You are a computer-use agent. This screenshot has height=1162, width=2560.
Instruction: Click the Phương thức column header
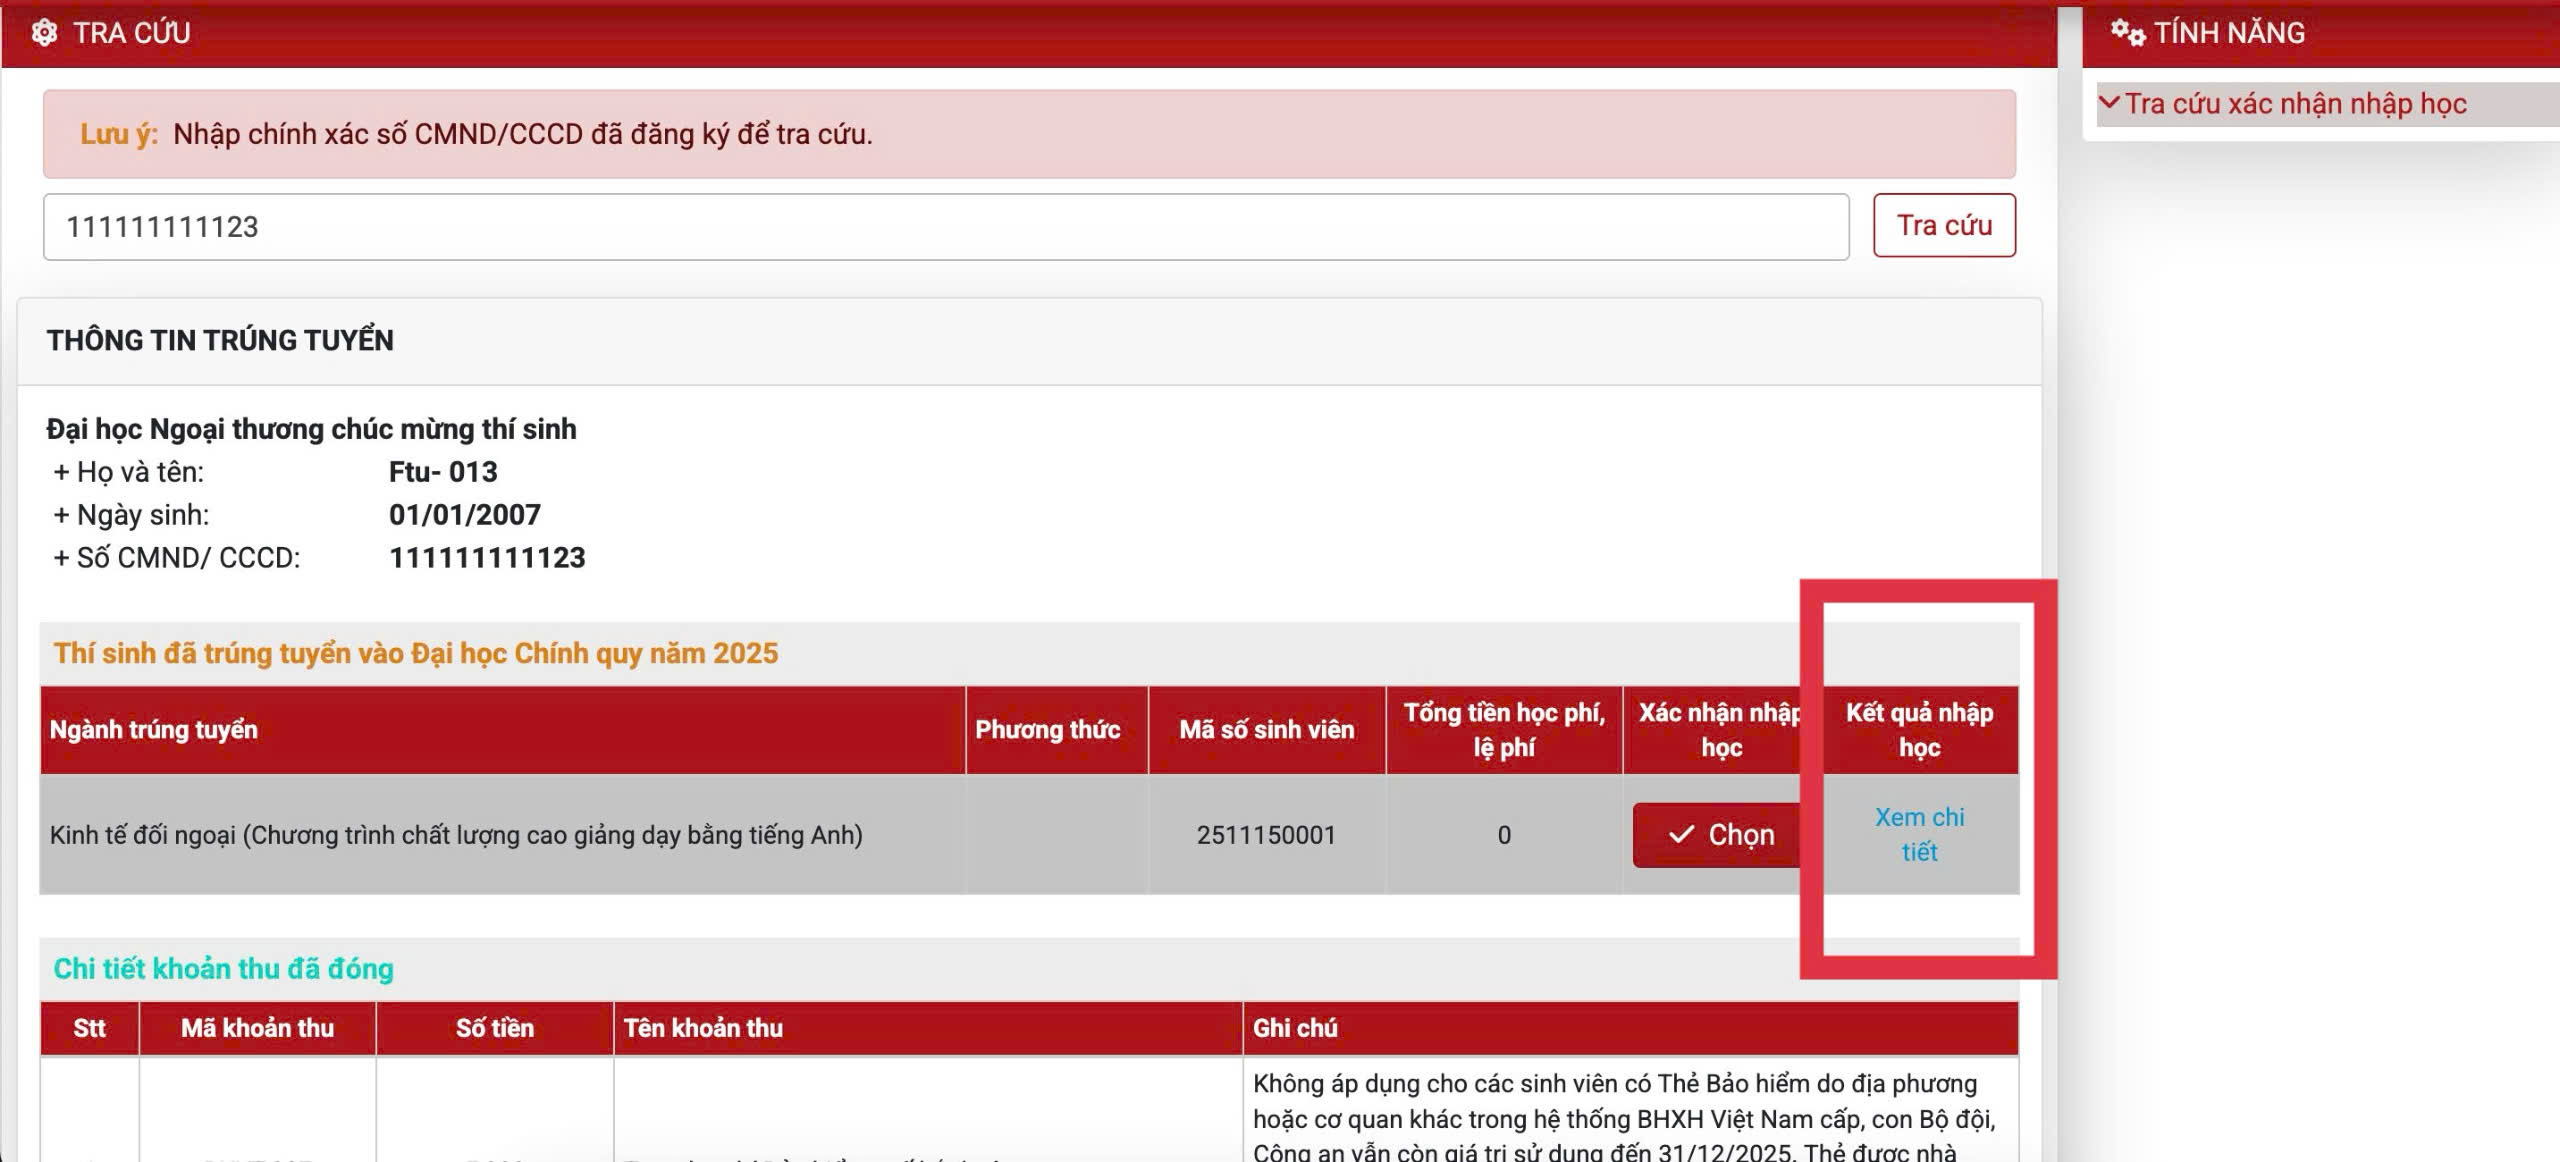pyautogui.click(x=1047, y=730)
